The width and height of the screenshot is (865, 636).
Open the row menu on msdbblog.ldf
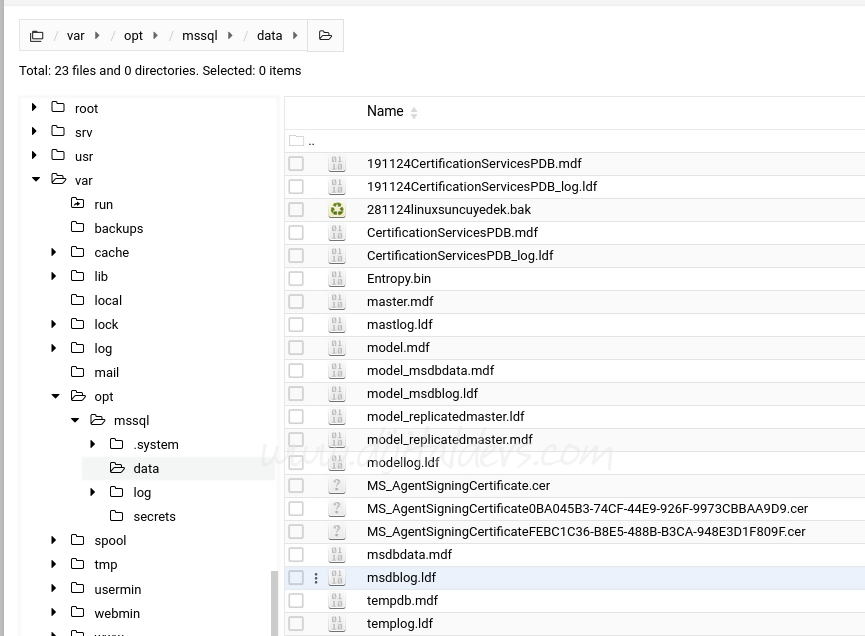316,577
